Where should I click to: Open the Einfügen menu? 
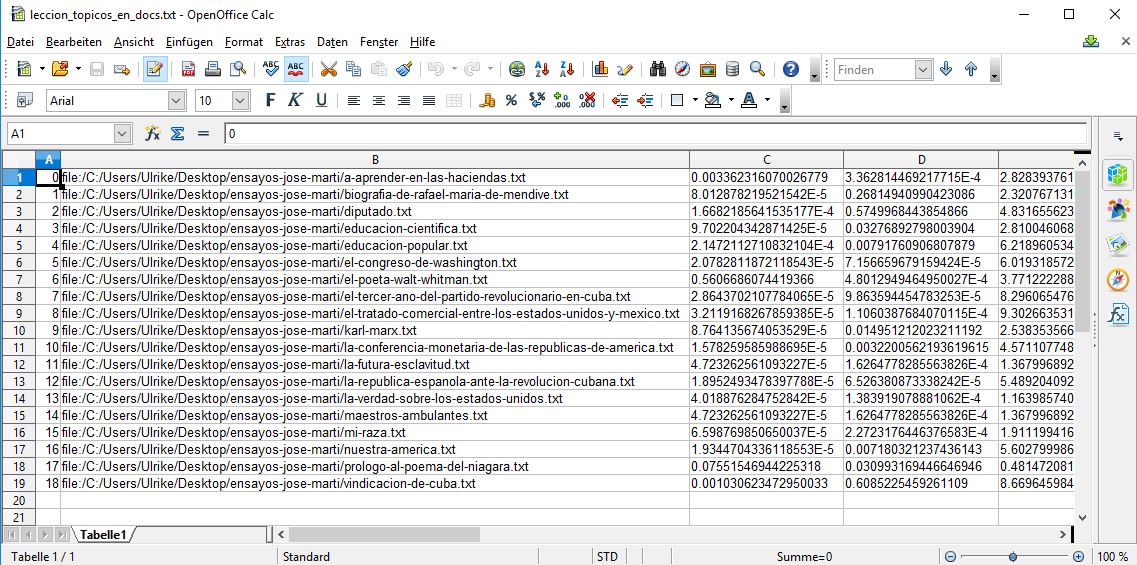pyautogui.click(x=189, y=42)
